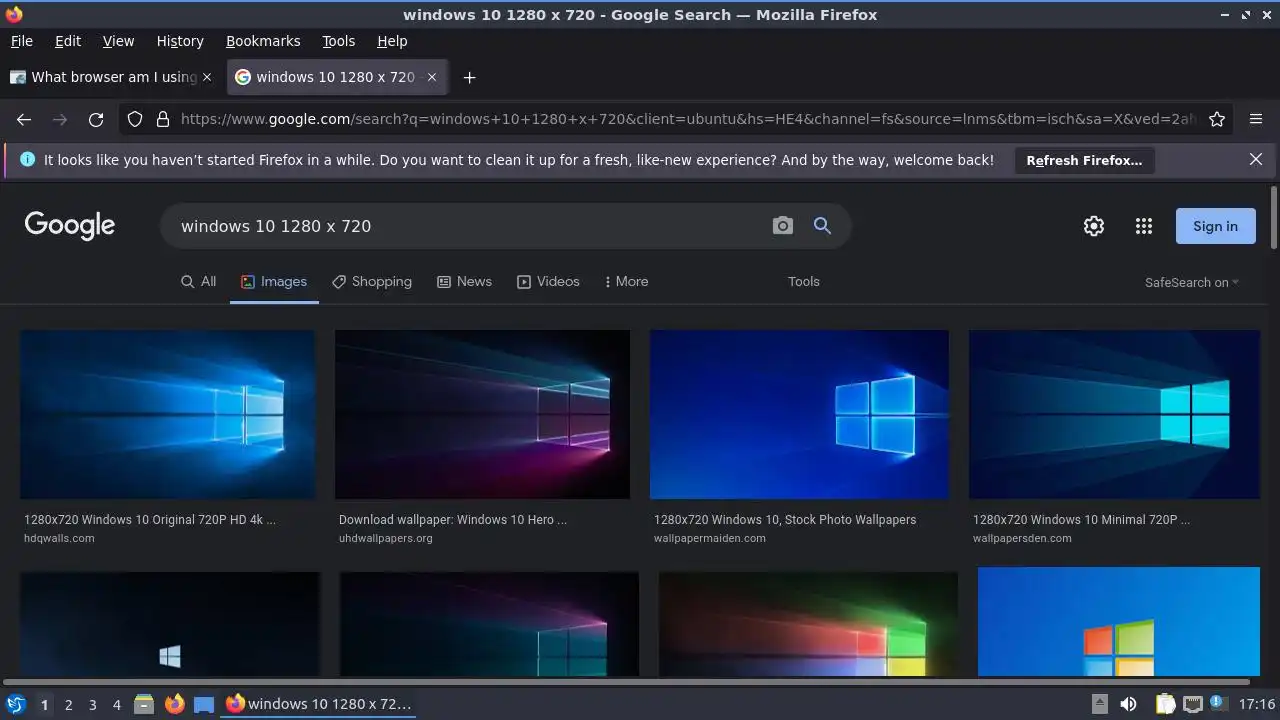Open the Firefox hamburger menu
The image size is (1280, 720).
(1256, 119)
